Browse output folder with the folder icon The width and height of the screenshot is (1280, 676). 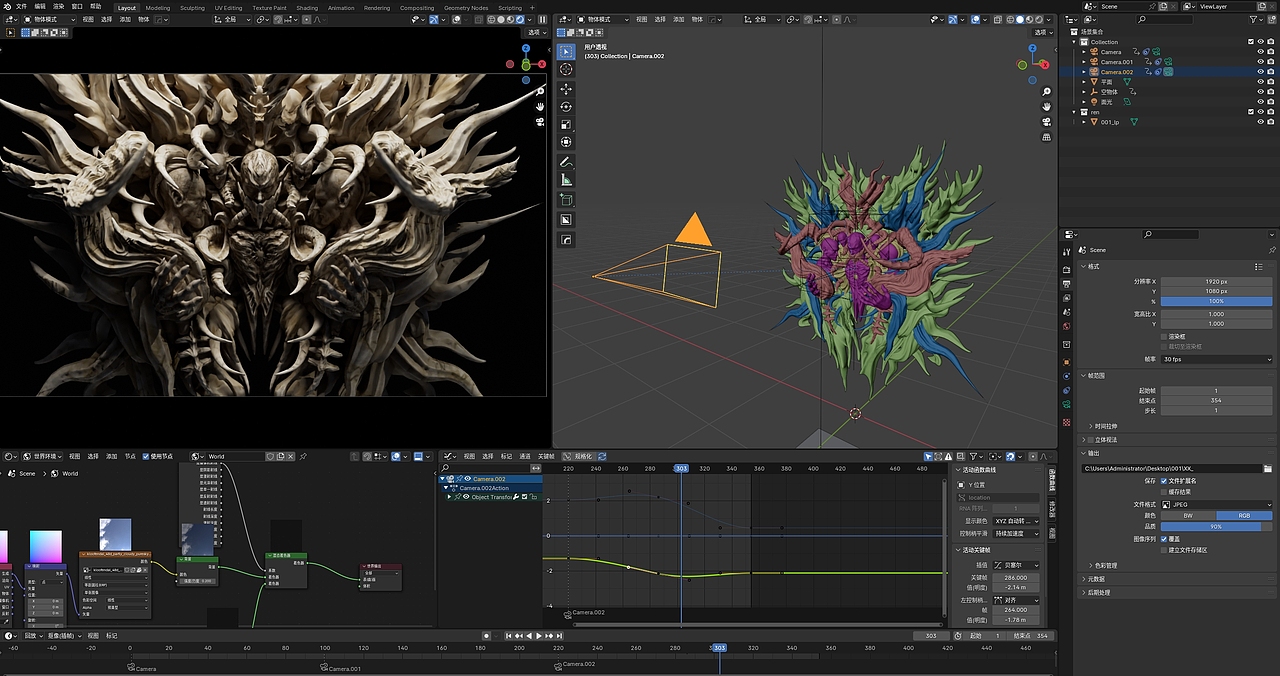[1269, 468]
